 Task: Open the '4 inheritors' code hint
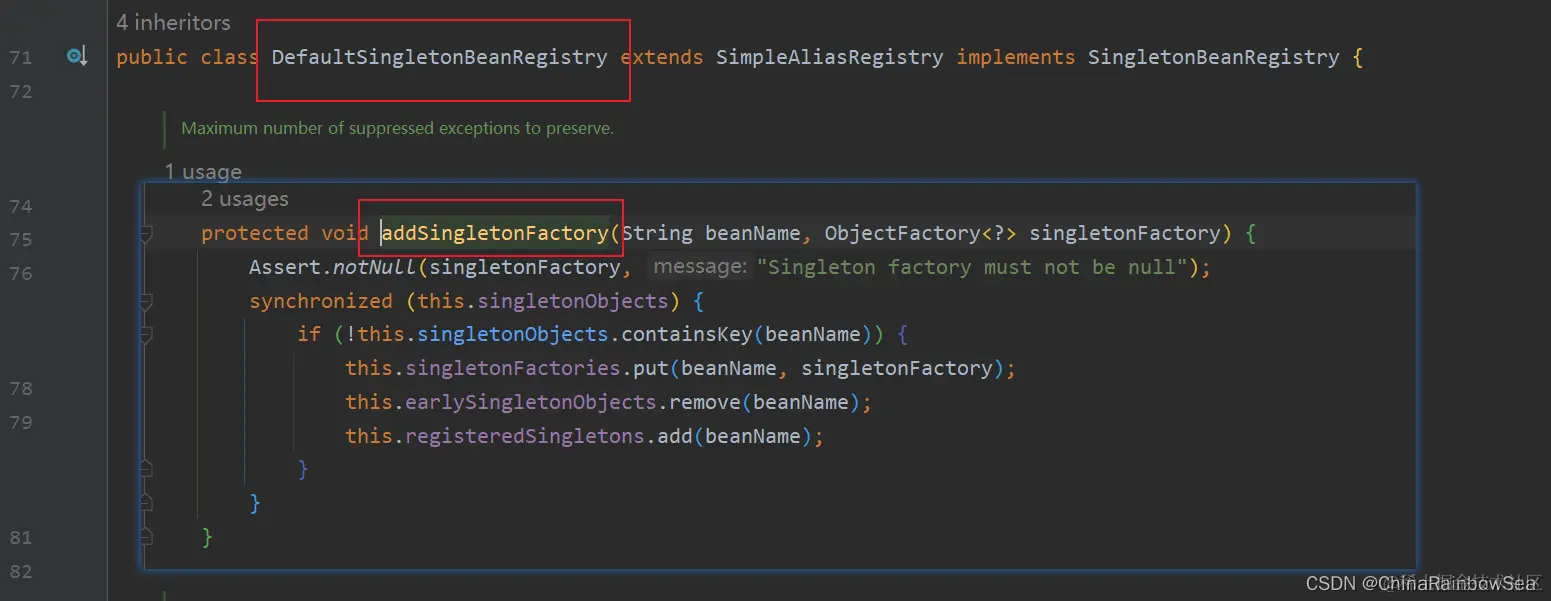(173, 22)
